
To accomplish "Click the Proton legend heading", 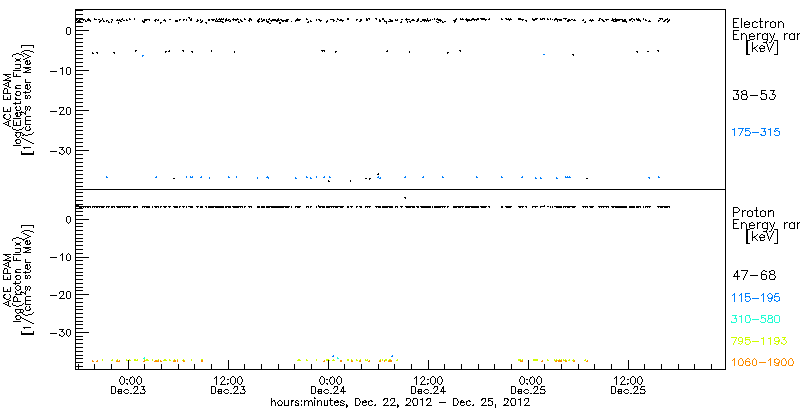I will 753,212.
